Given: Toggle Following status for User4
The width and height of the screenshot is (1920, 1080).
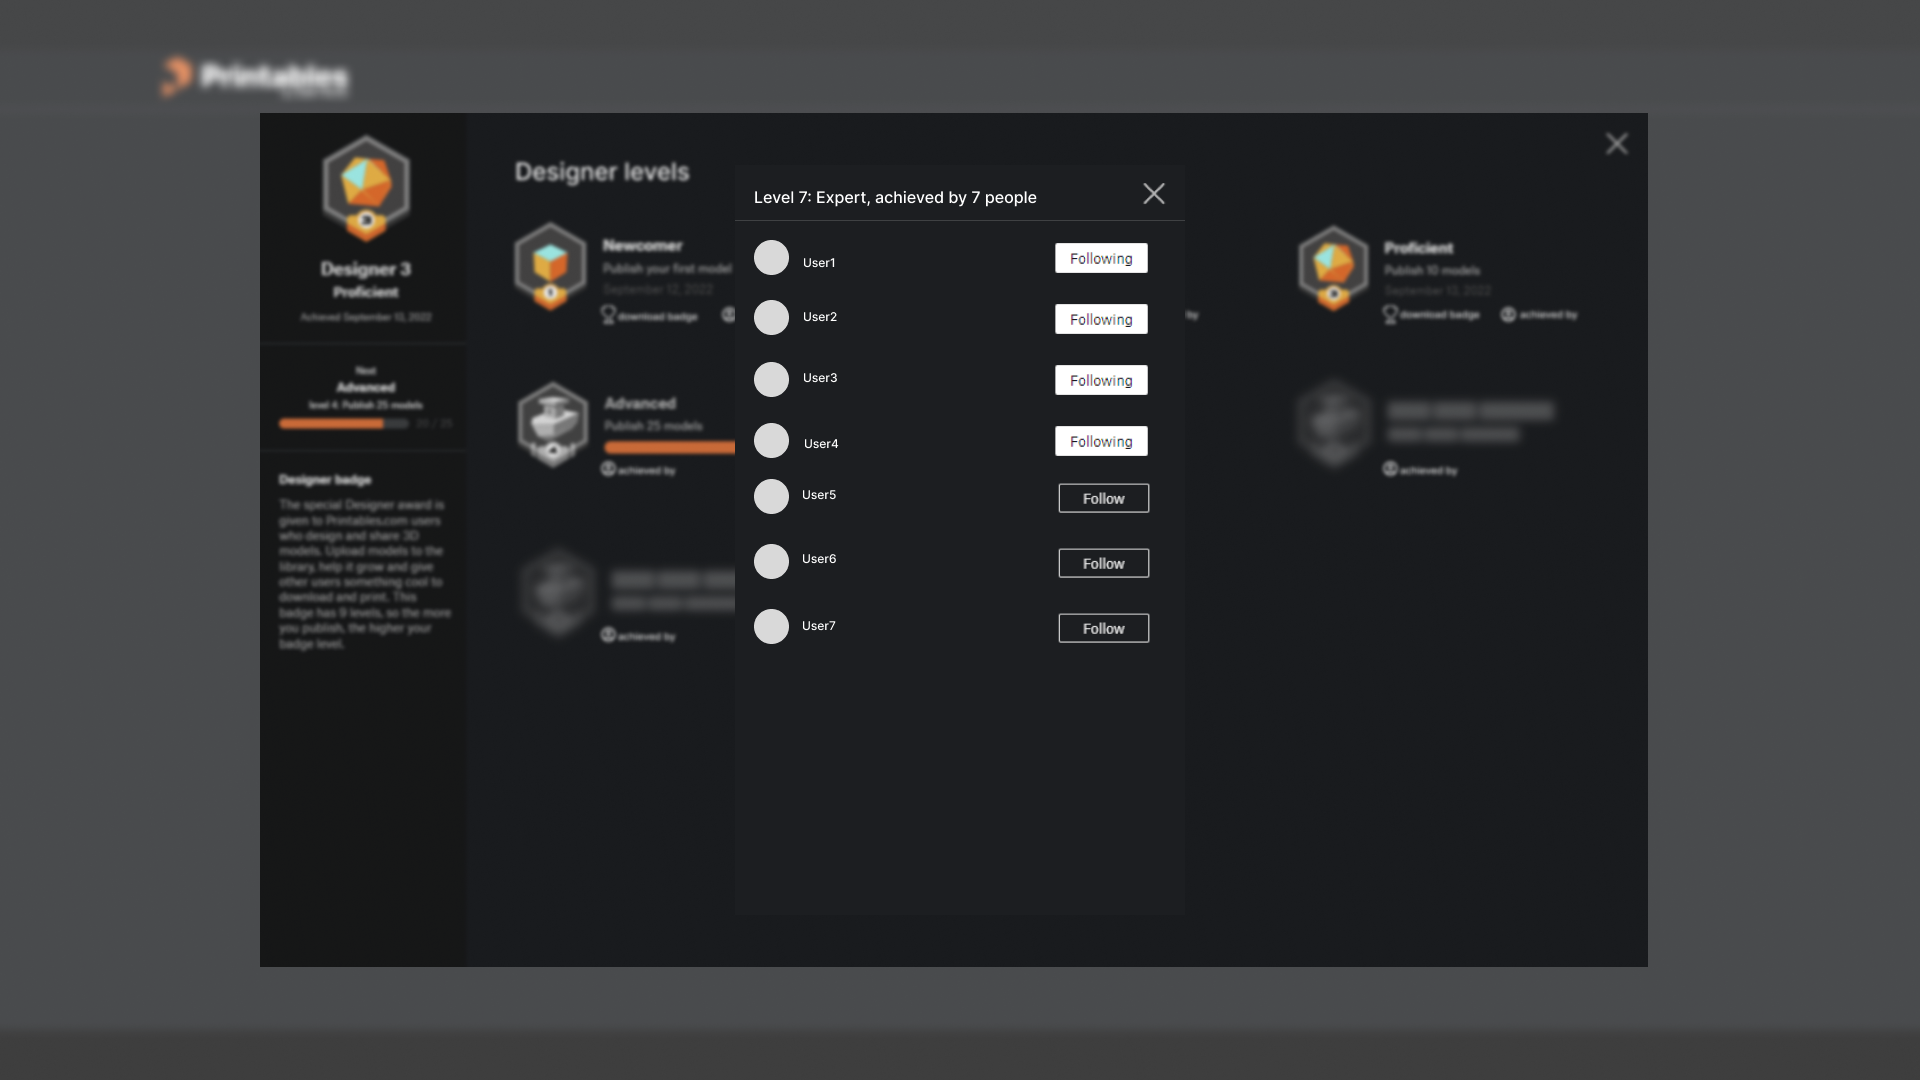Looking at the screenshot, I should click(1101, 440).
